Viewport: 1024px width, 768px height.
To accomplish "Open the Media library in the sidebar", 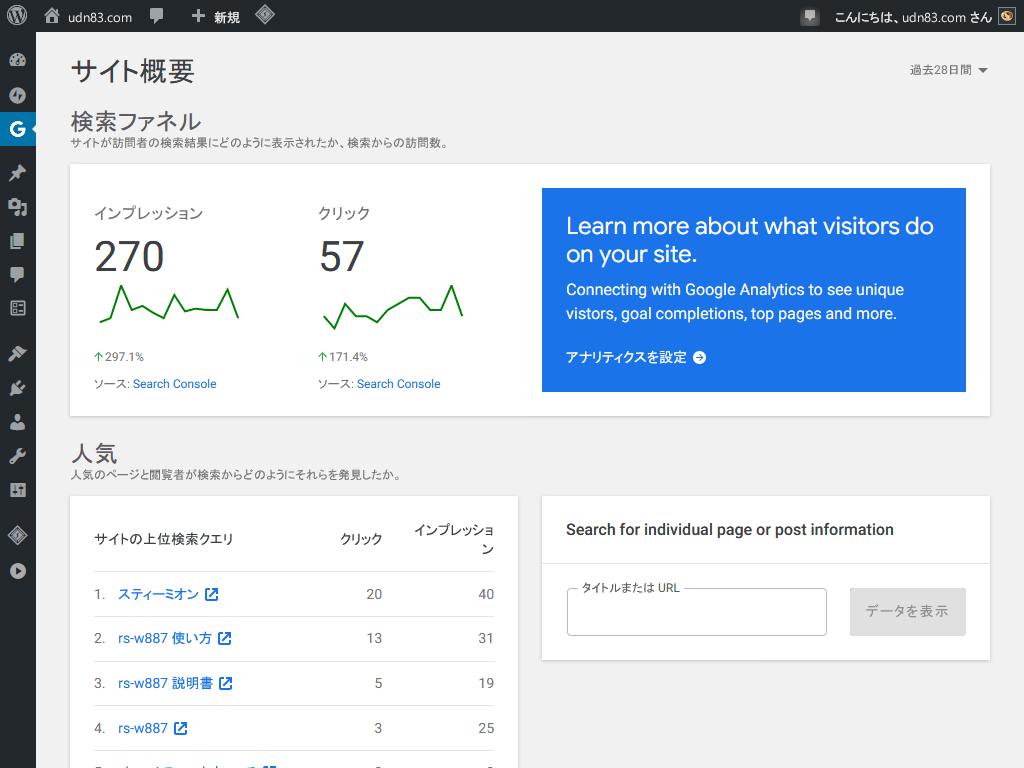I will (x=17, y=207).
